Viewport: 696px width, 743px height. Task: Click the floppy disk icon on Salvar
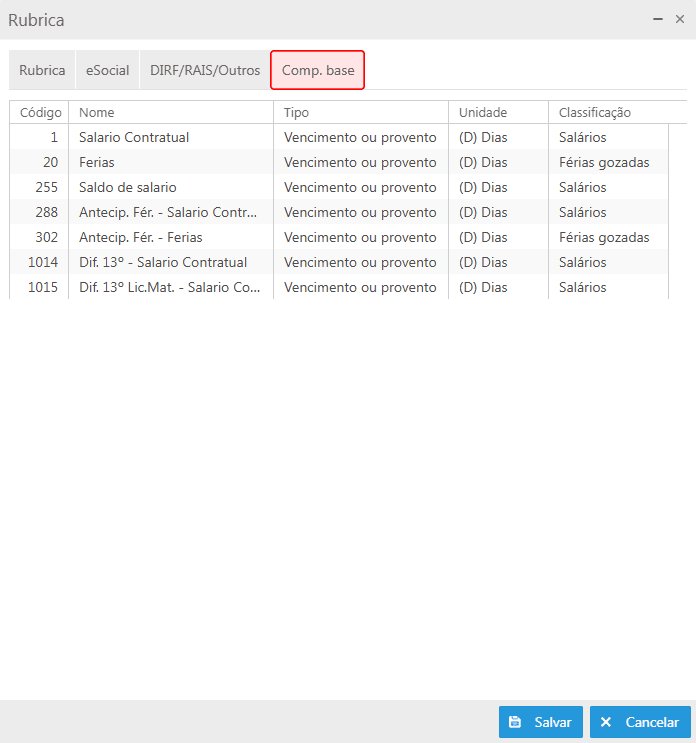click(x=515, y=722)
